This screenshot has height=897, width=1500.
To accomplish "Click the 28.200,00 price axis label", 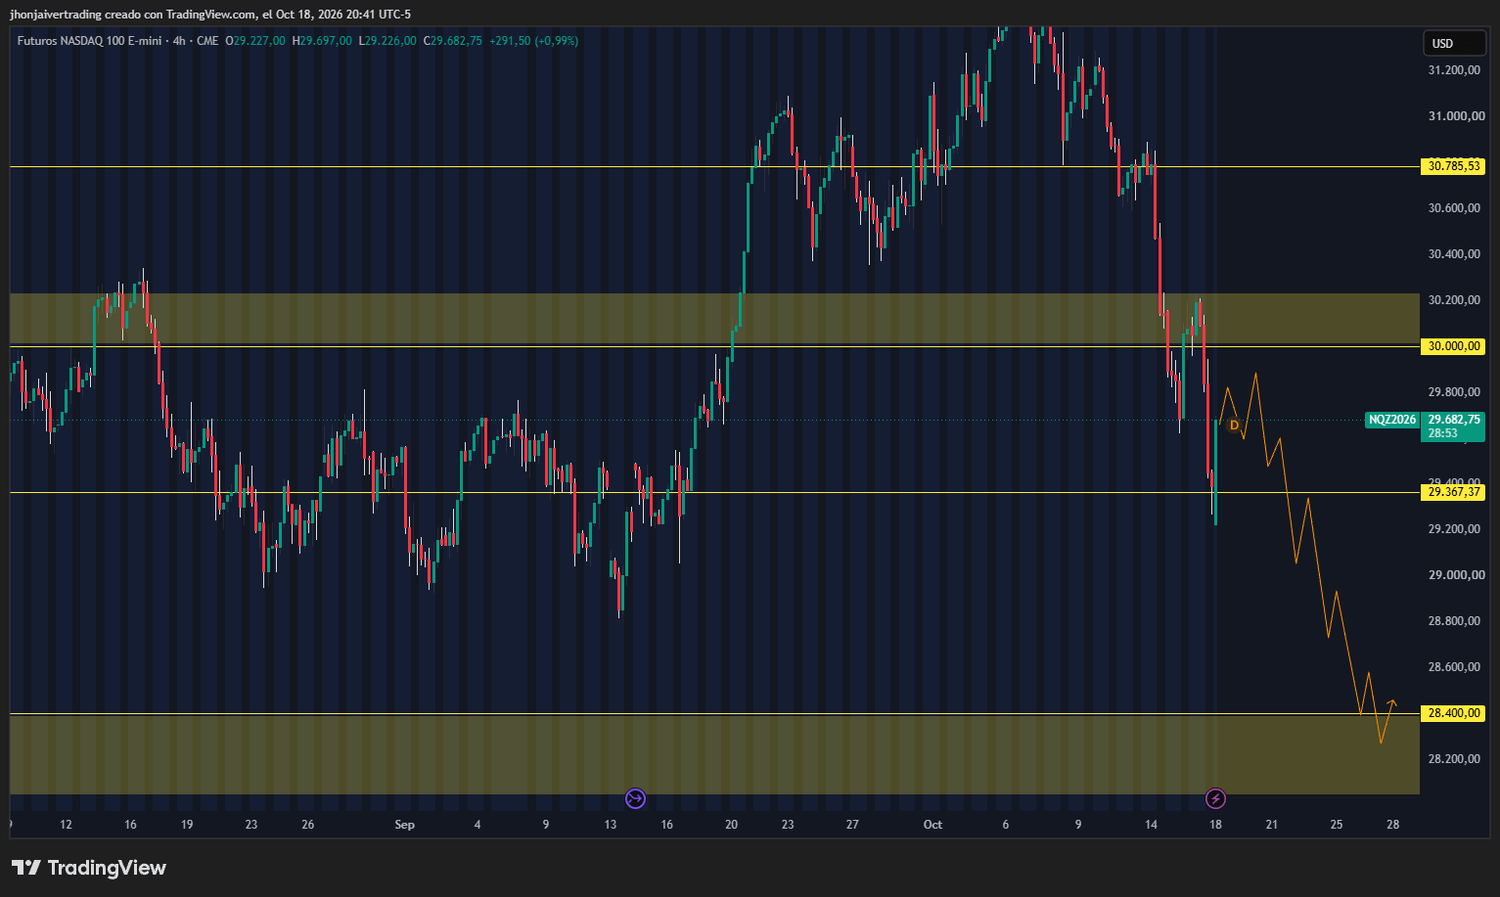I will [x=1454, y=759].
